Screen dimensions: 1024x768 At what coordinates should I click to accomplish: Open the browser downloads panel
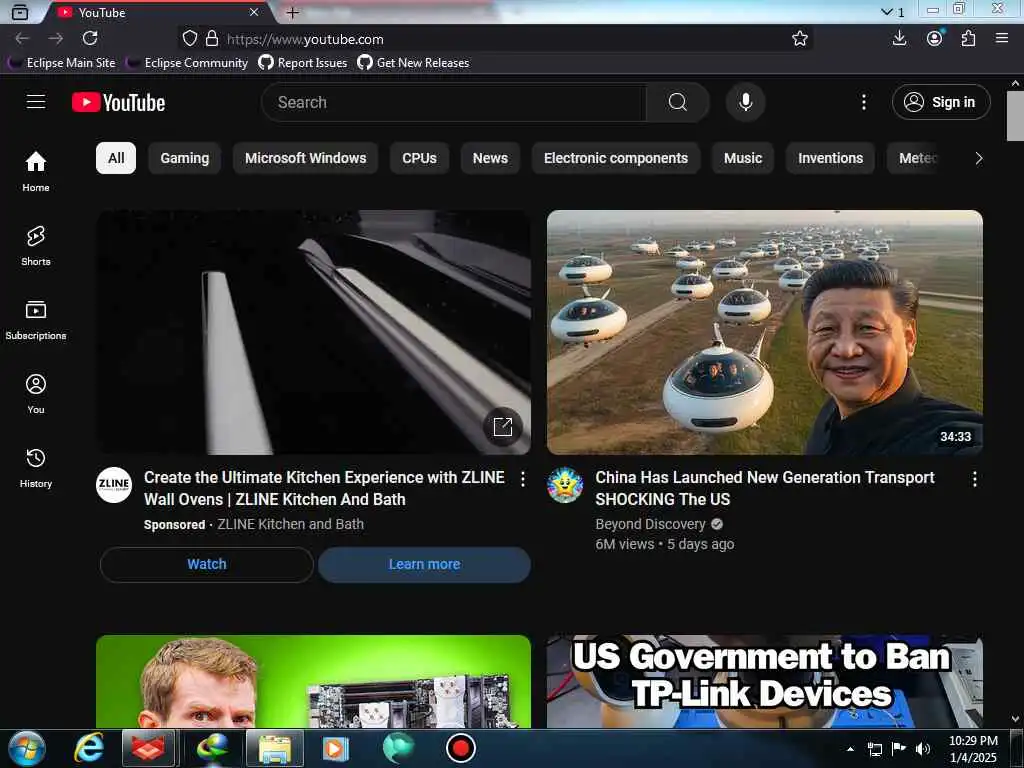pyautogui.click(x=899, y=38)
